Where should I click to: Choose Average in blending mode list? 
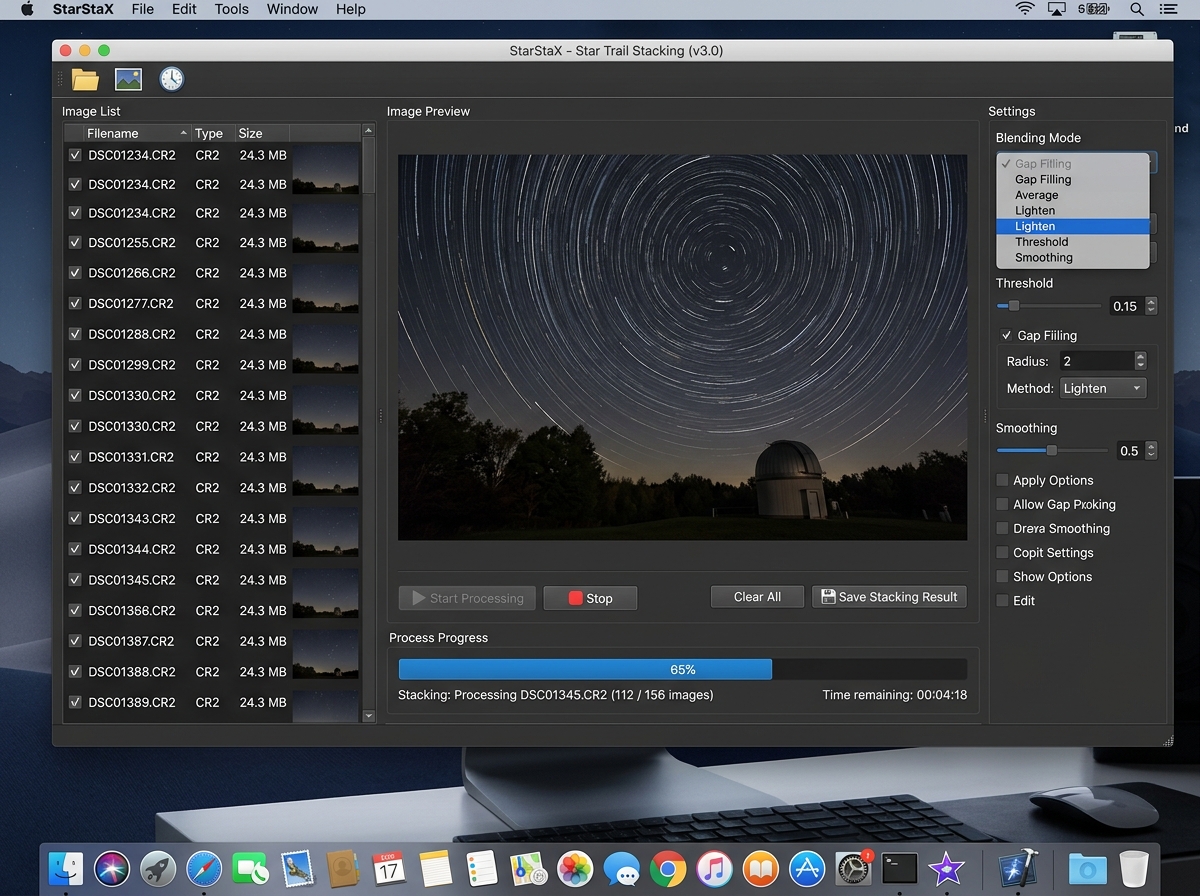(1073, 195)
